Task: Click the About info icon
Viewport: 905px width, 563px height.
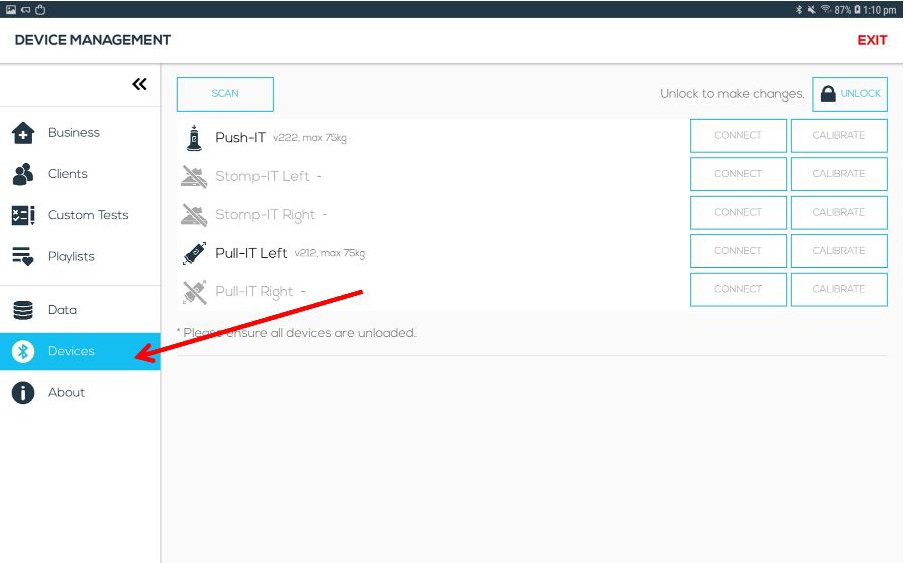Action: tap(23, 393)
